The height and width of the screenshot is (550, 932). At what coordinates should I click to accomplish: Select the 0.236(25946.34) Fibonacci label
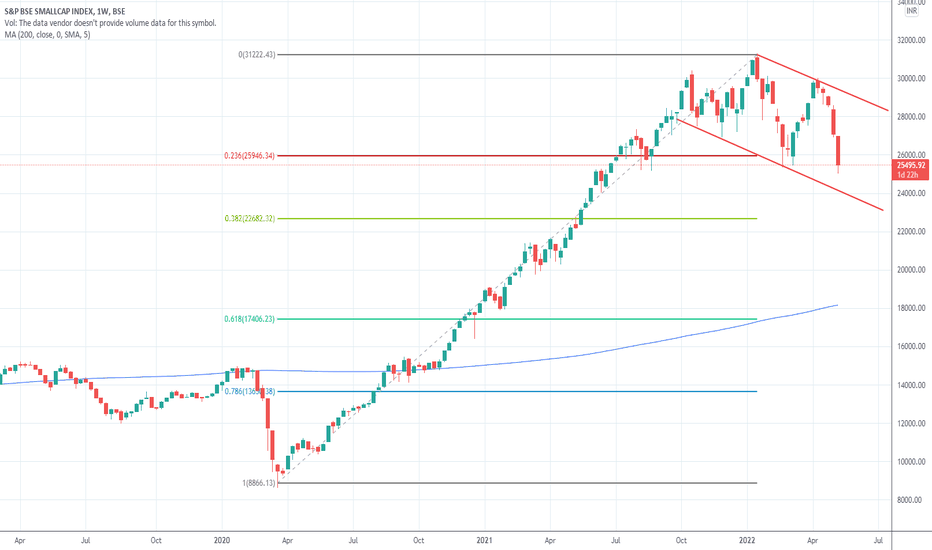250,156
